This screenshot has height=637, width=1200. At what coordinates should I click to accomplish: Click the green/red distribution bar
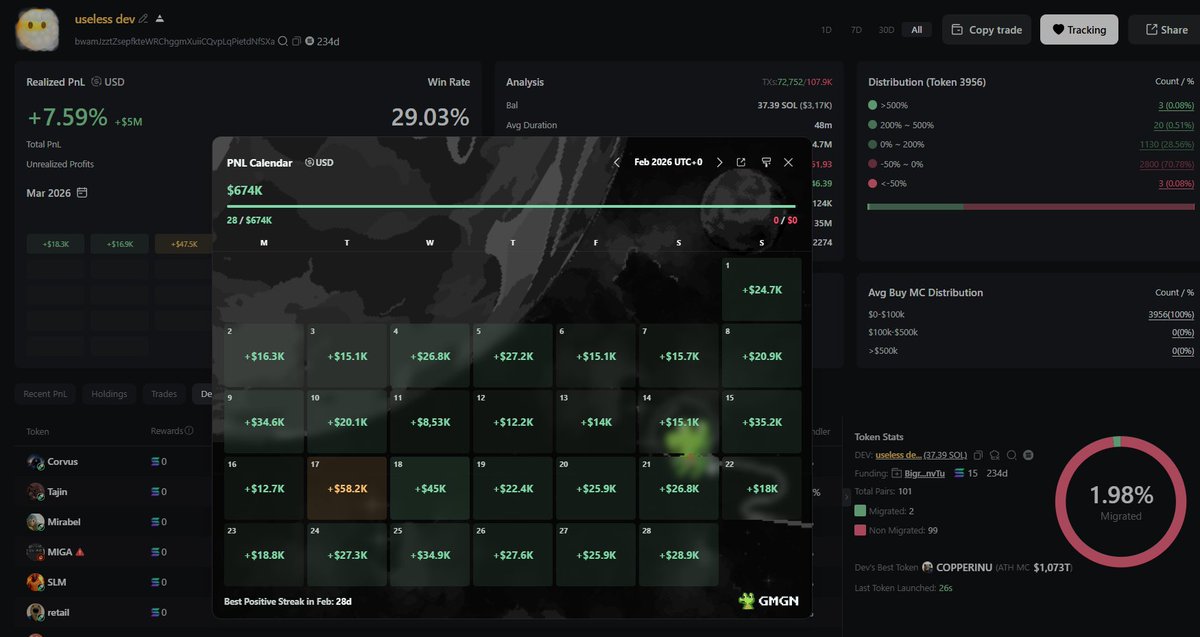[x=1031, y=207]
